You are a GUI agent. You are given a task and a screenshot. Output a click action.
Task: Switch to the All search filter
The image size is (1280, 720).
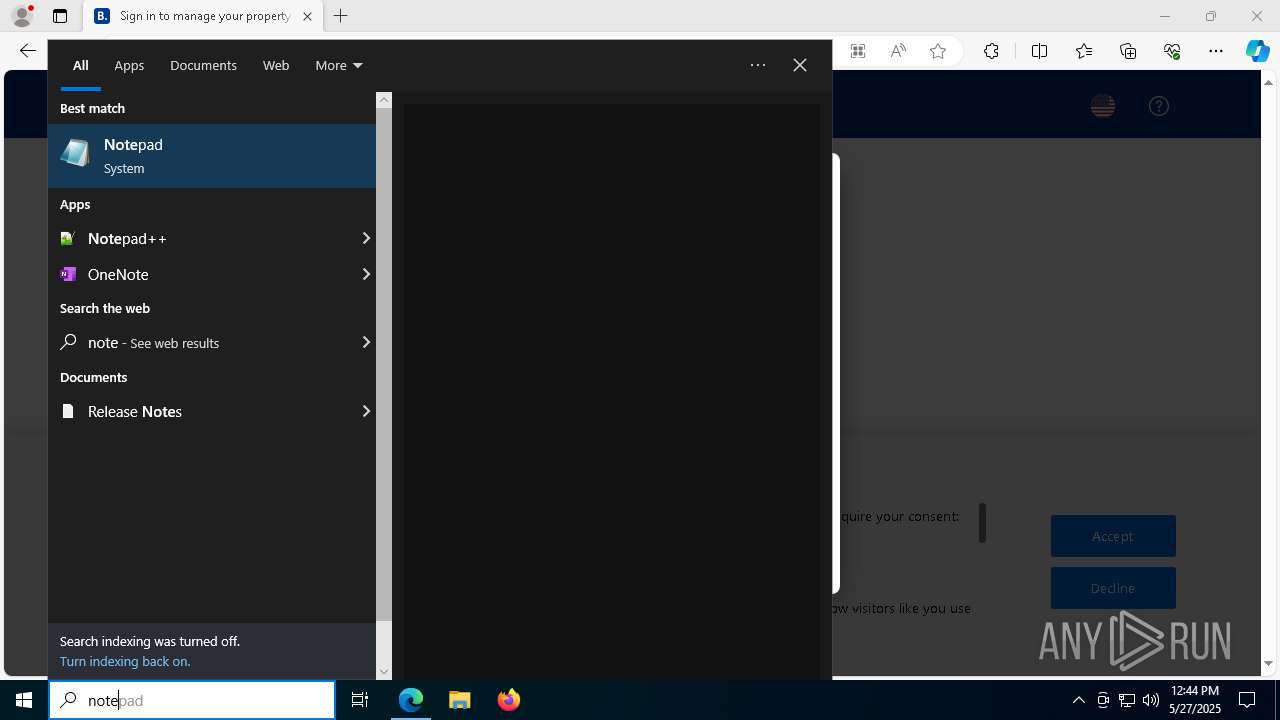[81, 65]
